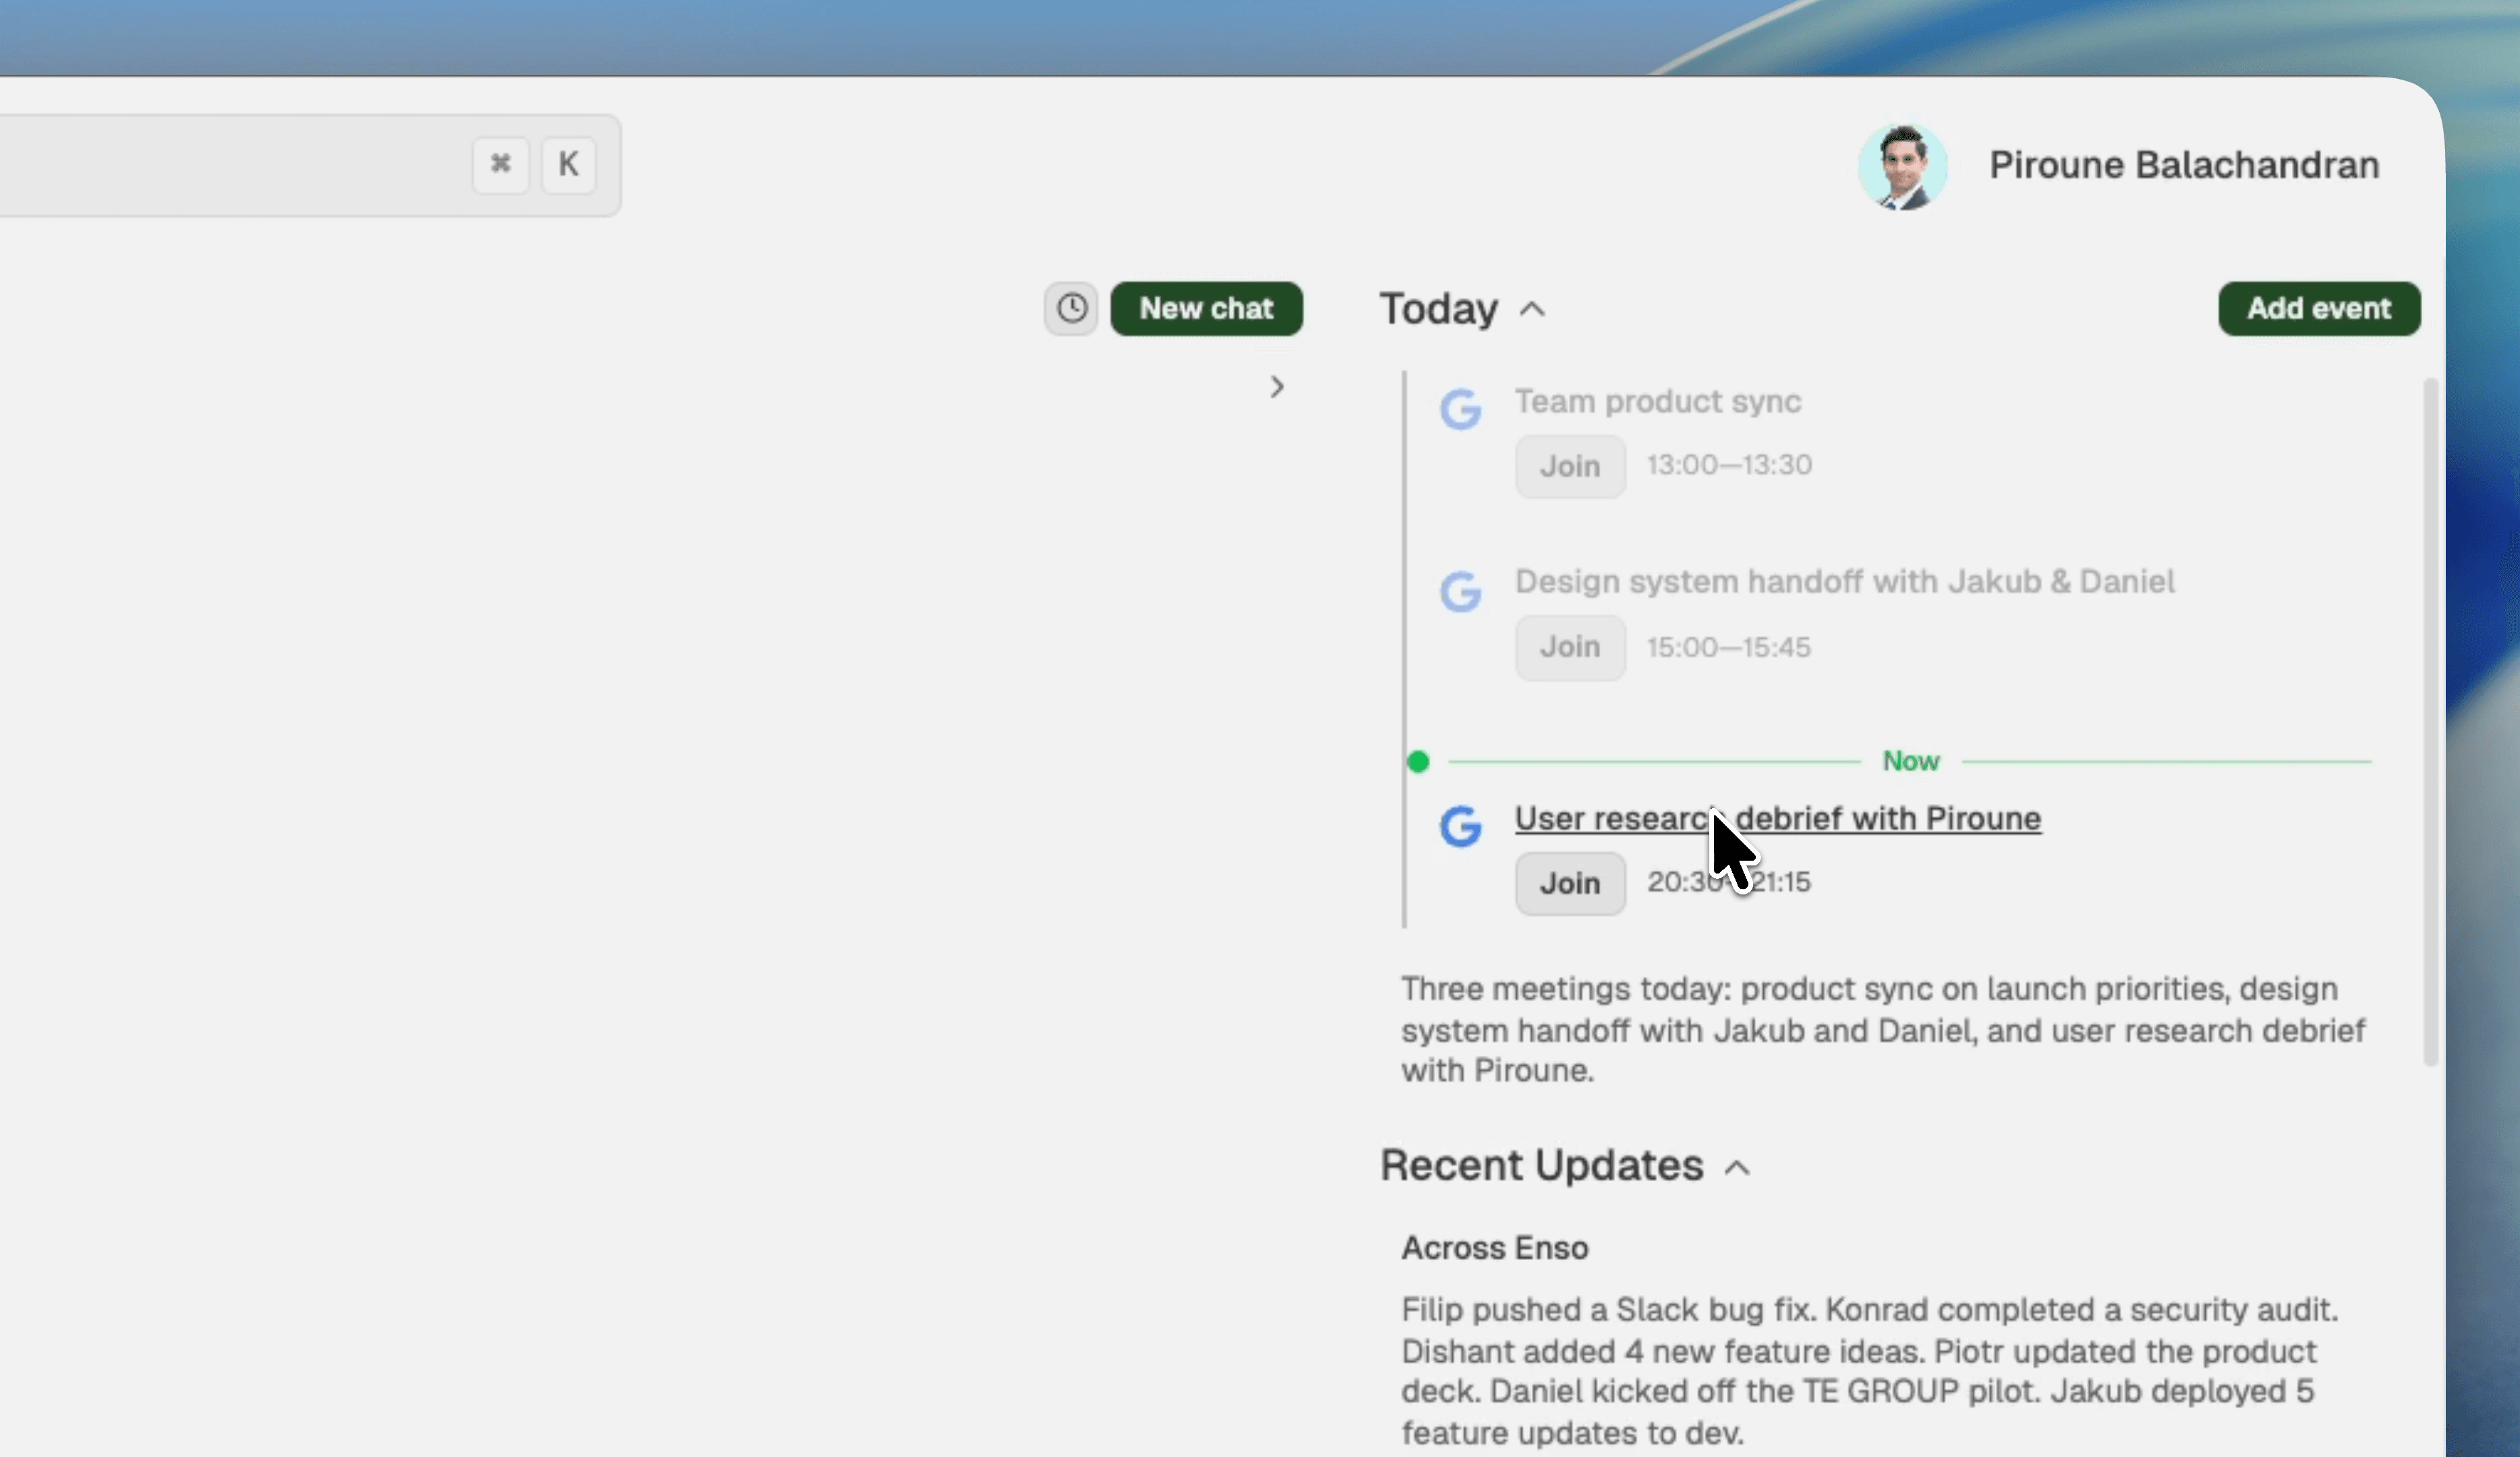This screenshot has width=2520, height=1457.
Task: Click the K shortcut key badge
Action: (x=568, y=164)
